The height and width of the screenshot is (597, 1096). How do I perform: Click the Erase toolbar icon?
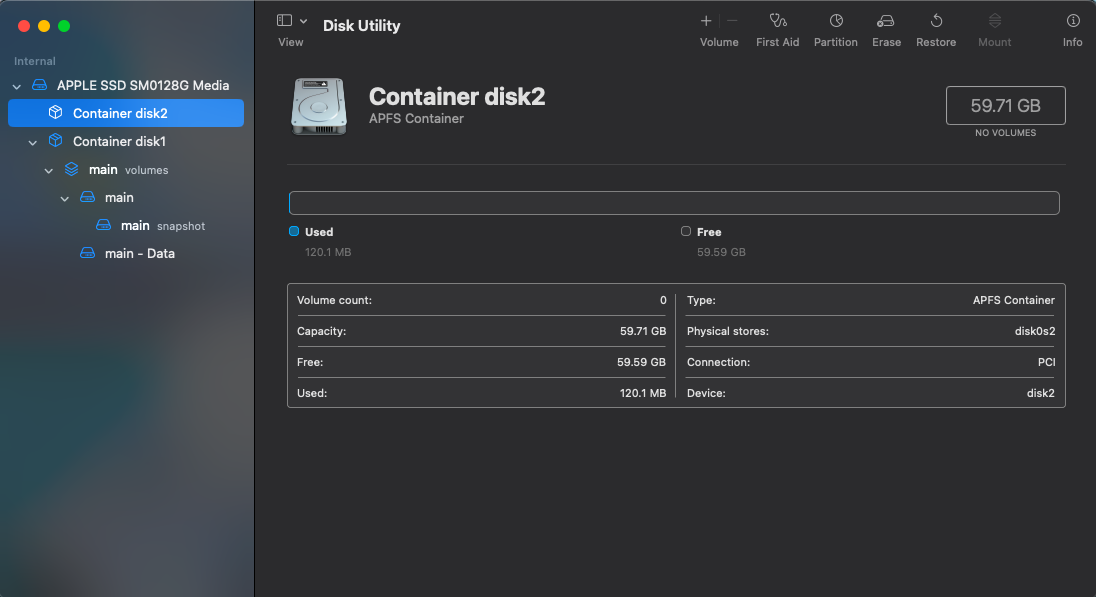pos(886,25)
